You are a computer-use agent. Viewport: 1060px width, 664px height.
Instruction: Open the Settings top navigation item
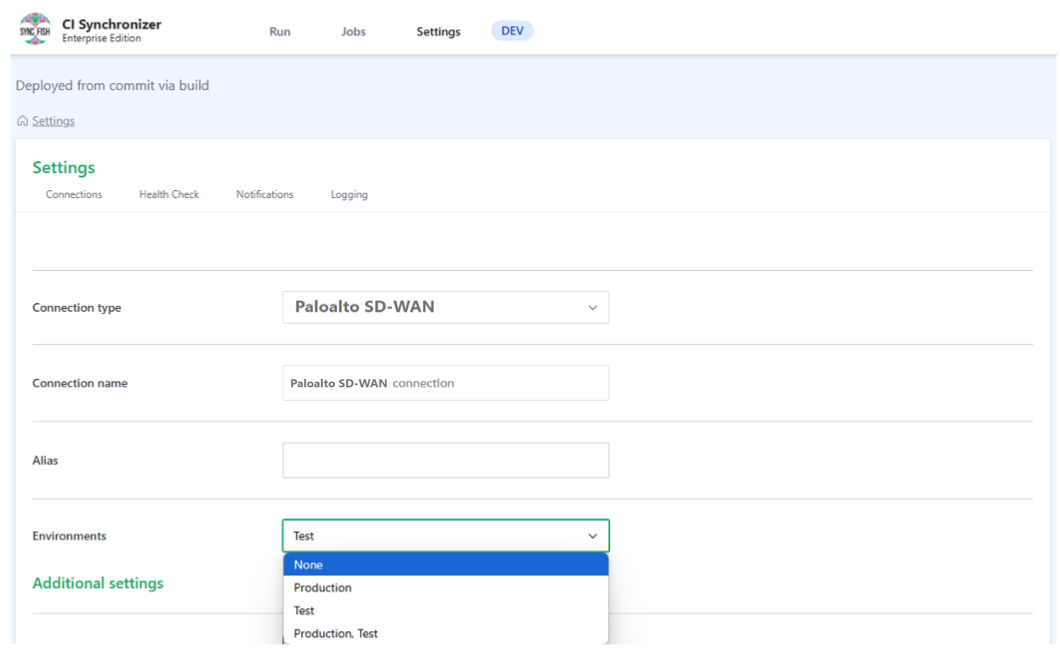[x=438, y=31]
